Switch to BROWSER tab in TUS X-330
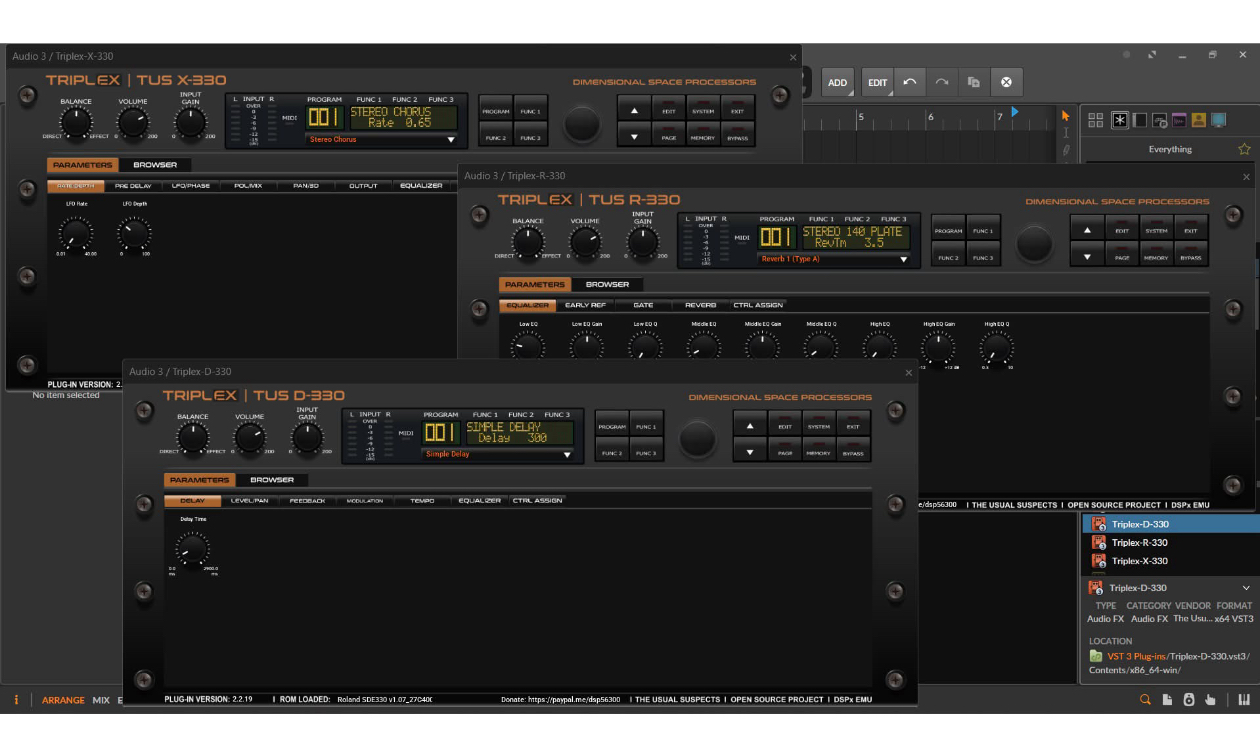The height and width of the screenshot is (756, 1260). coord(155,165)
